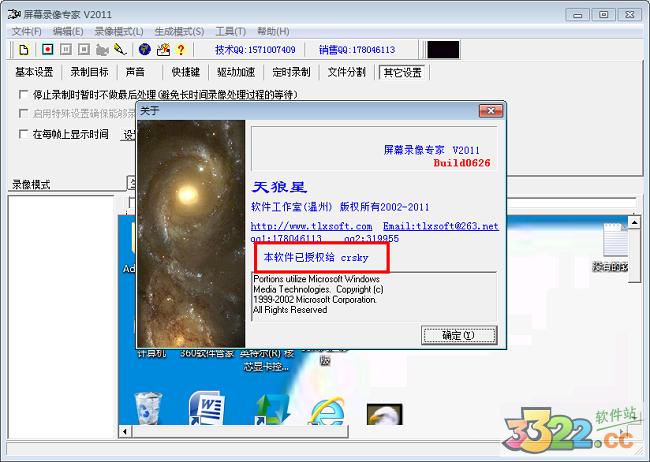Open the 工具(T) menu

tap(230, 32)
